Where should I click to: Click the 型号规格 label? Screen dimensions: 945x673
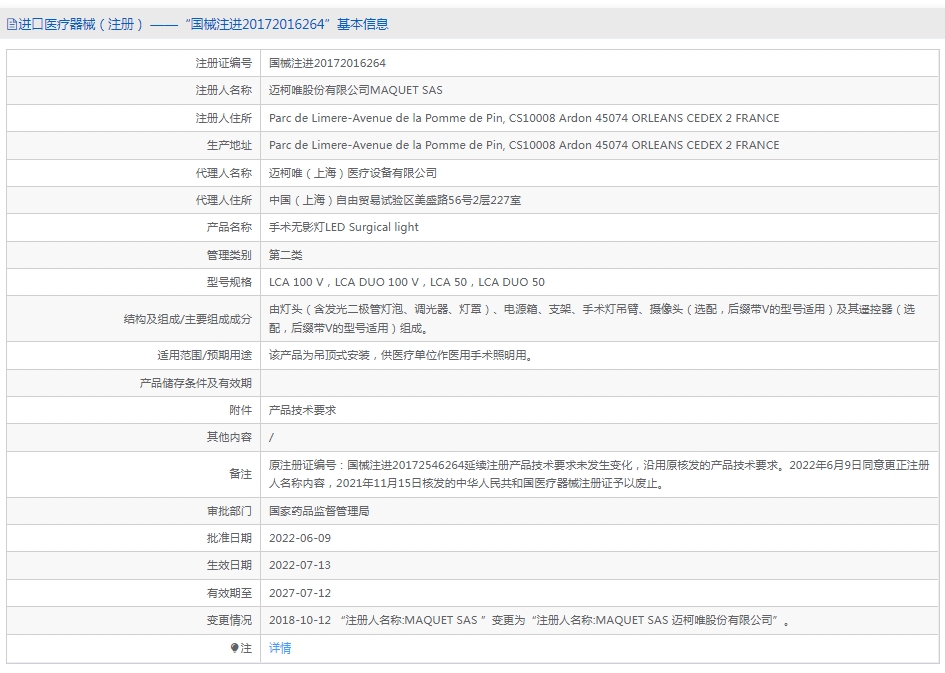229,282
